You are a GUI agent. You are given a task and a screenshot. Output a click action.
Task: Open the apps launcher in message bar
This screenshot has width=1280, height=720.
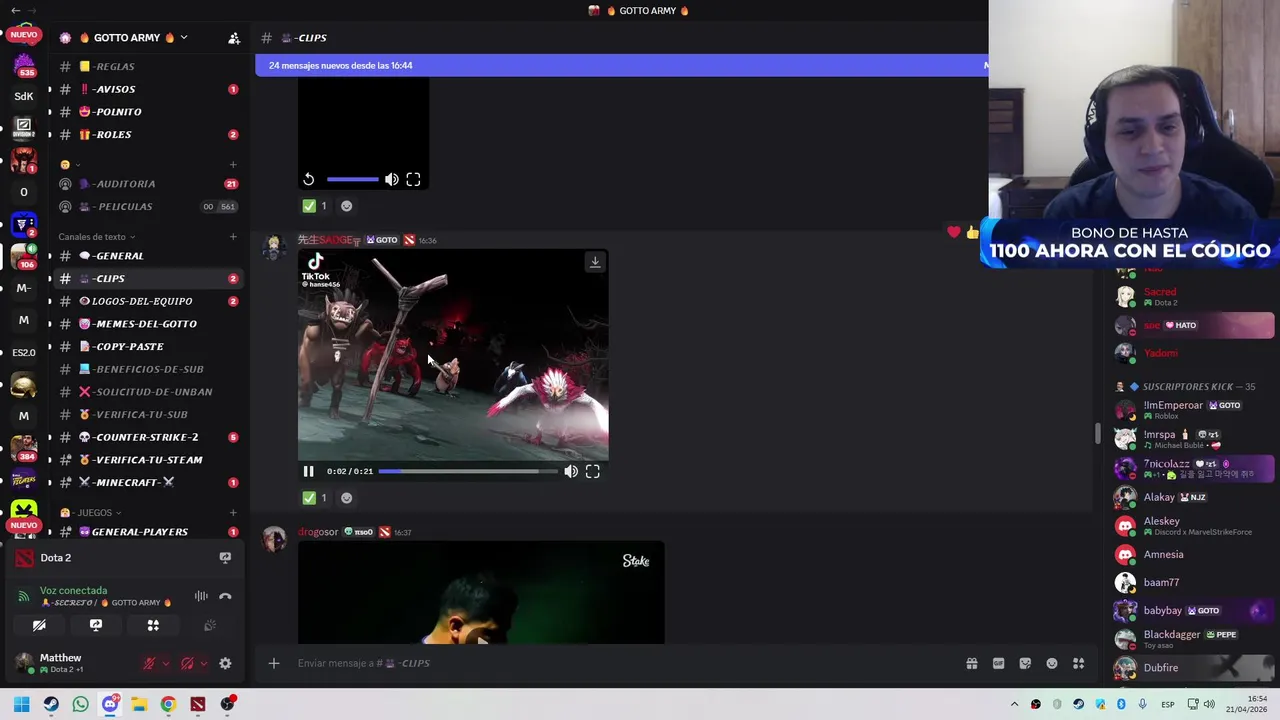[1078, 663]
